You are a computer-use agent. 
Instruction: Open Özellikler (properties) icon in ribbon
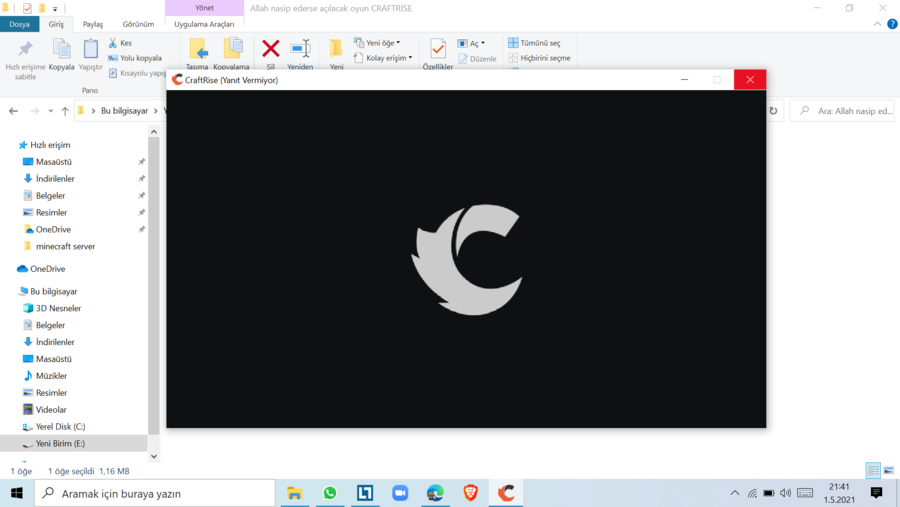point(437,49)
